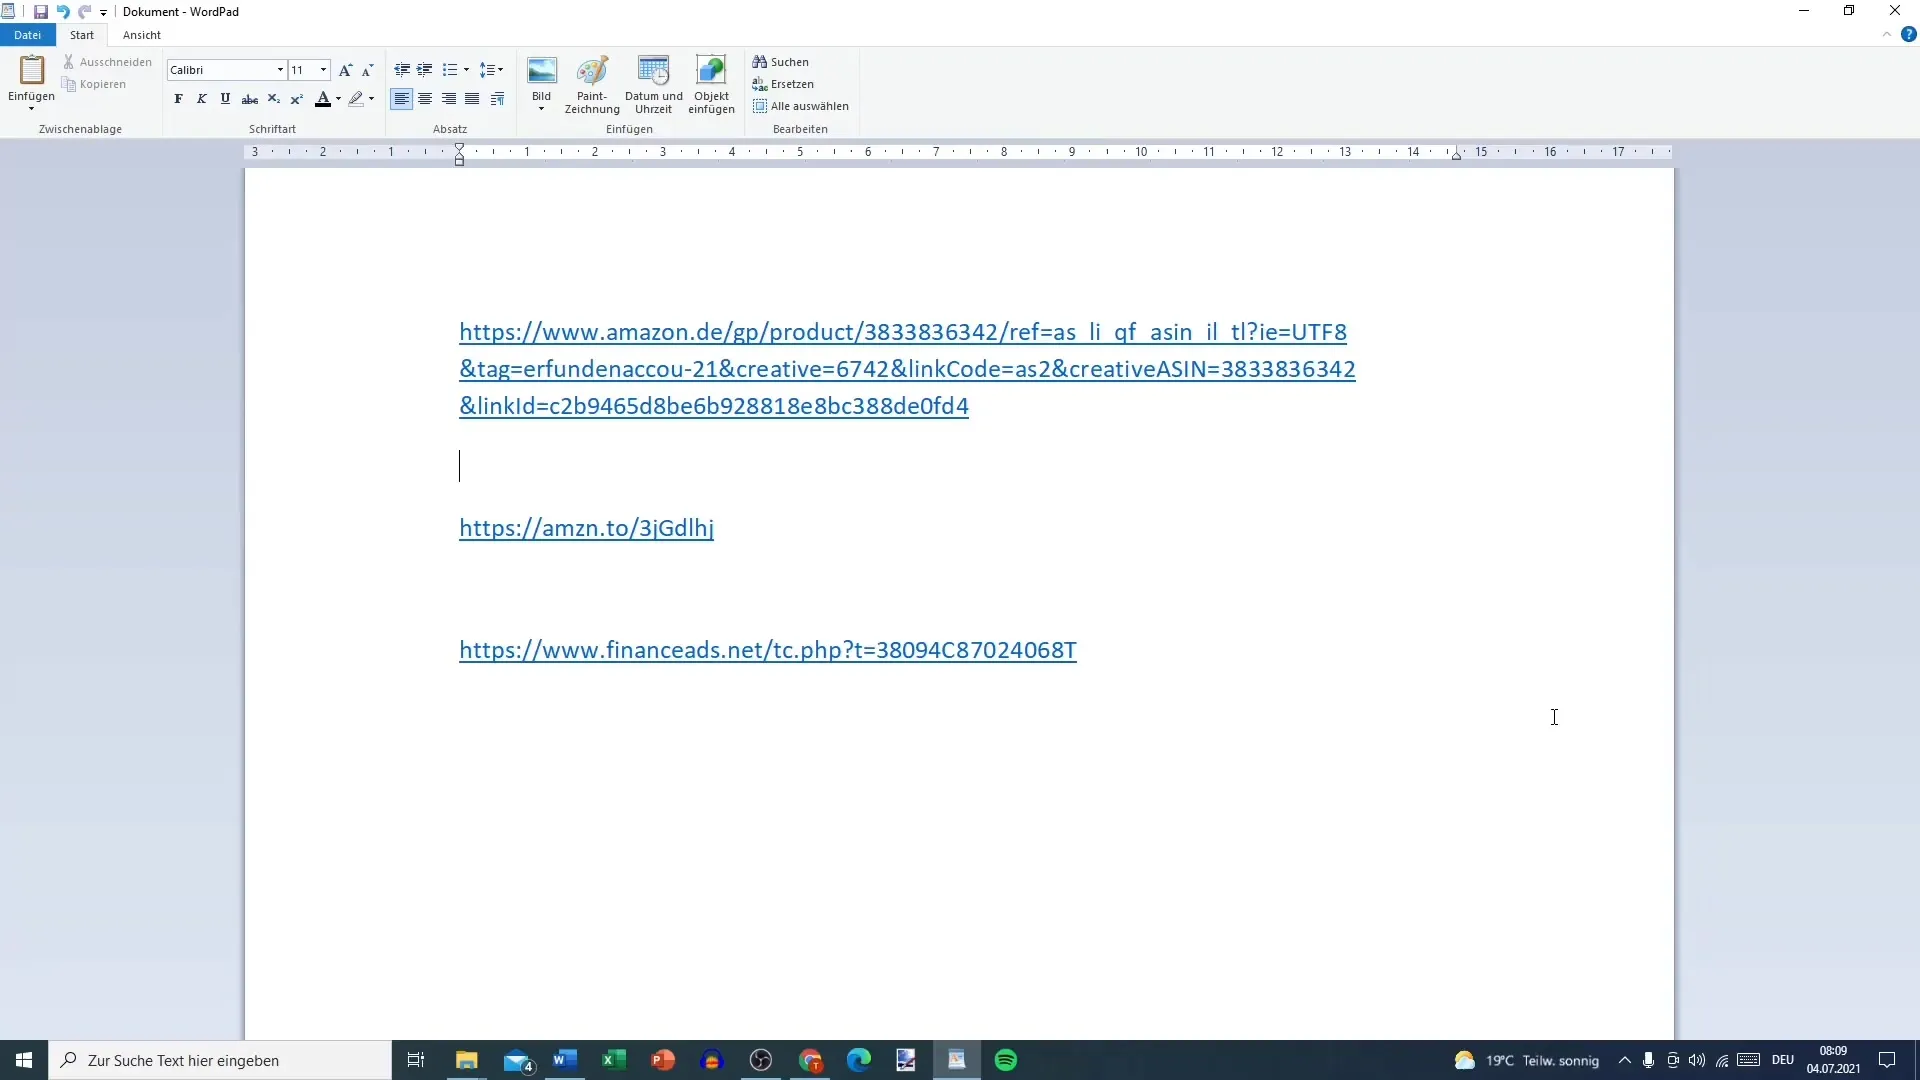Click the text highlight color icon
The height and width of the screenshot is (1080, 1920).
pos(353,99)
